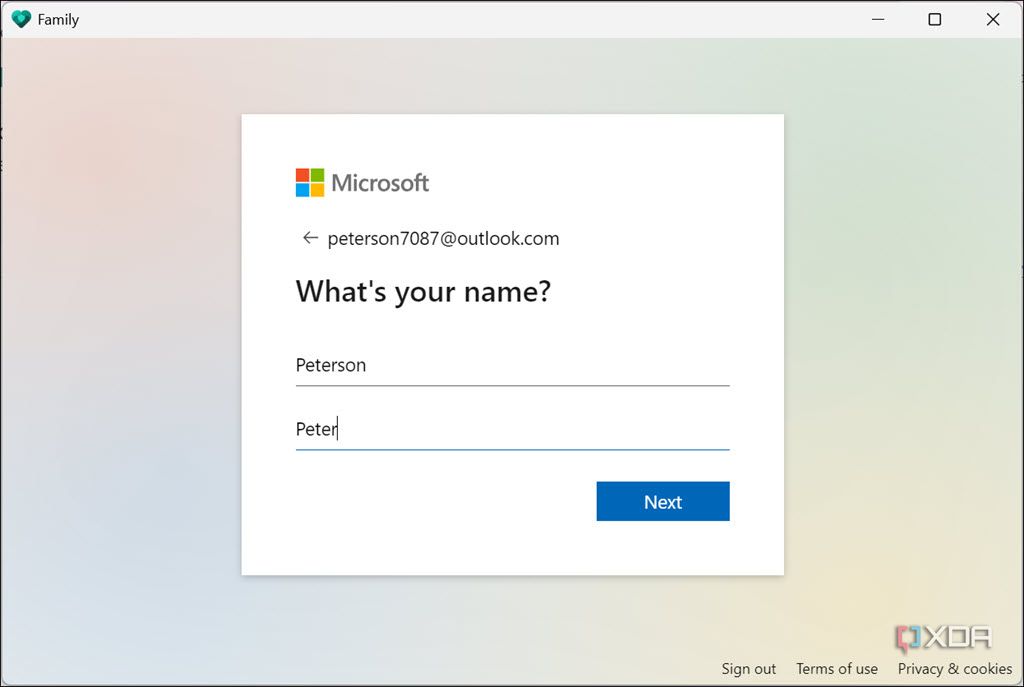Click the yellow square in the Microsoft logo
This screenshot has width=1024, height=687.
coord(319,190)
